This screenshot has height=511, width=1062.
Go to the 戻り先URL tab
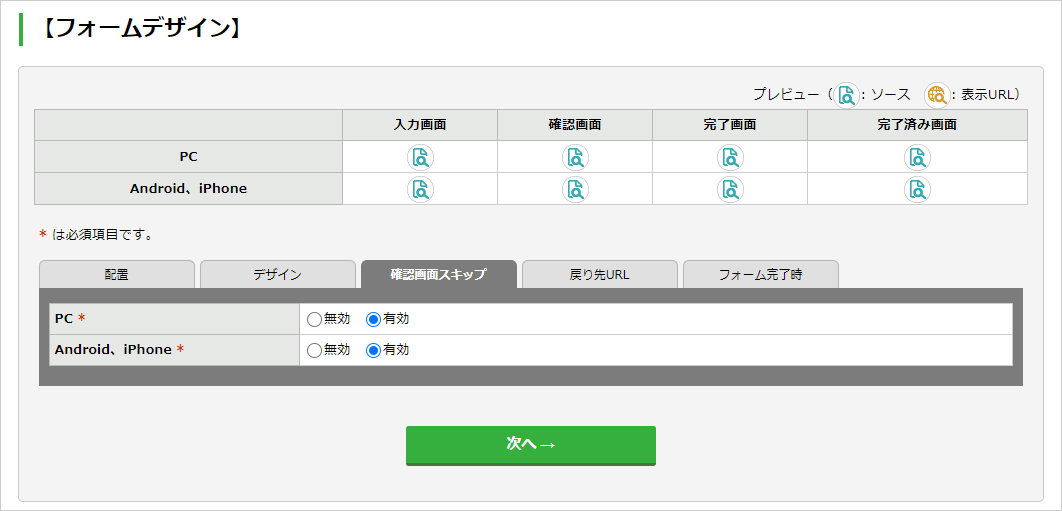(x=600, y=274)
